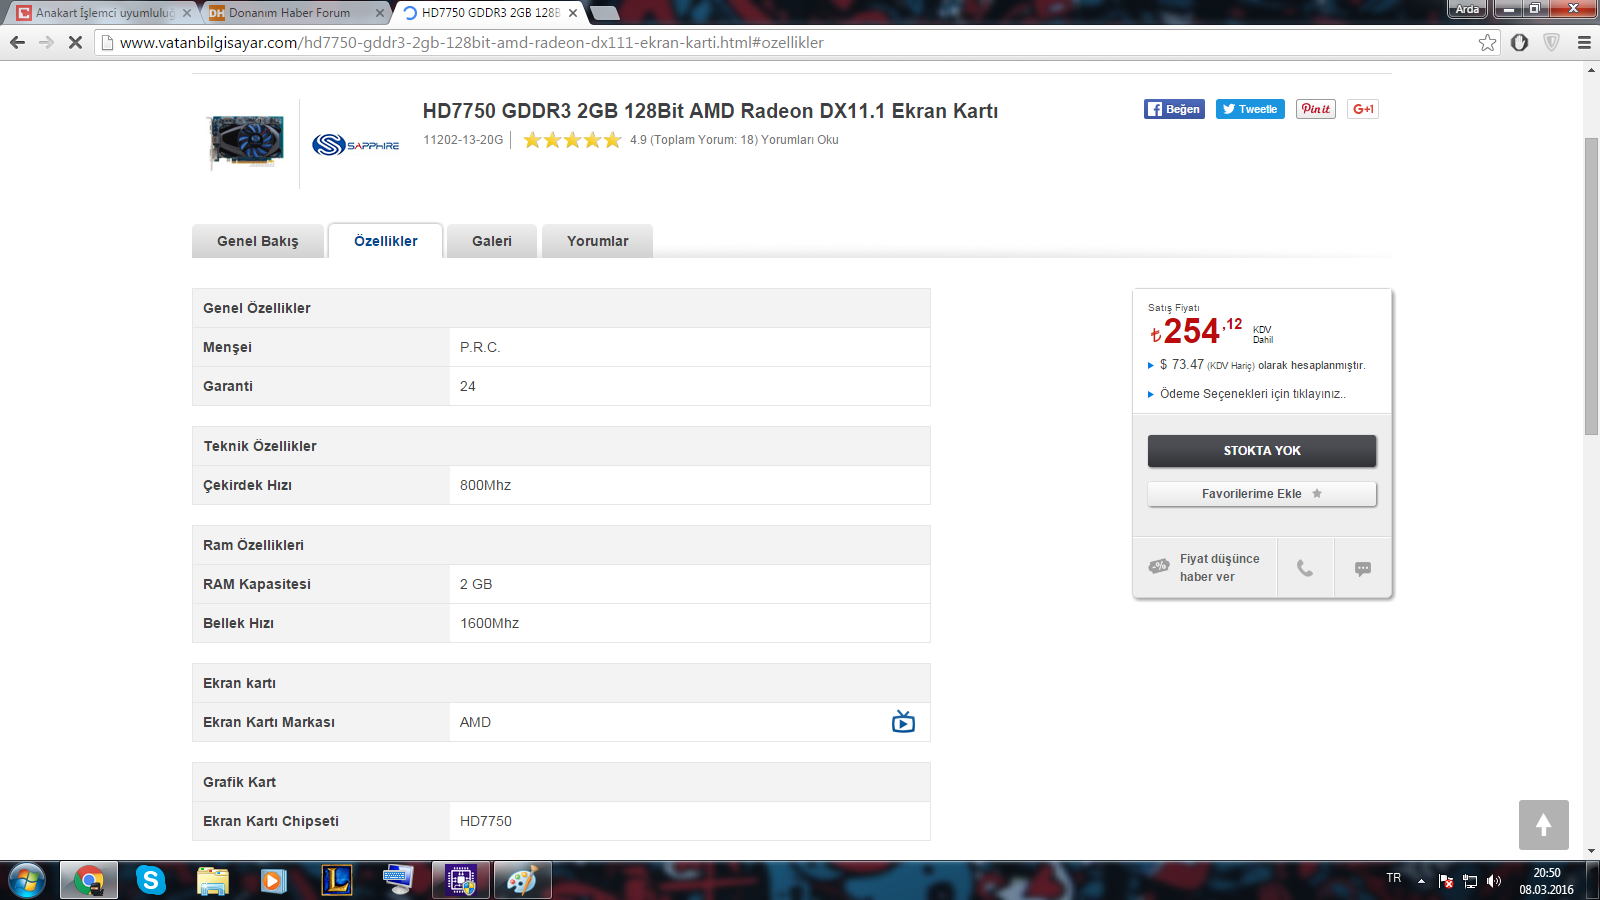Click the TR language indicator

(x=1394, y=878)
